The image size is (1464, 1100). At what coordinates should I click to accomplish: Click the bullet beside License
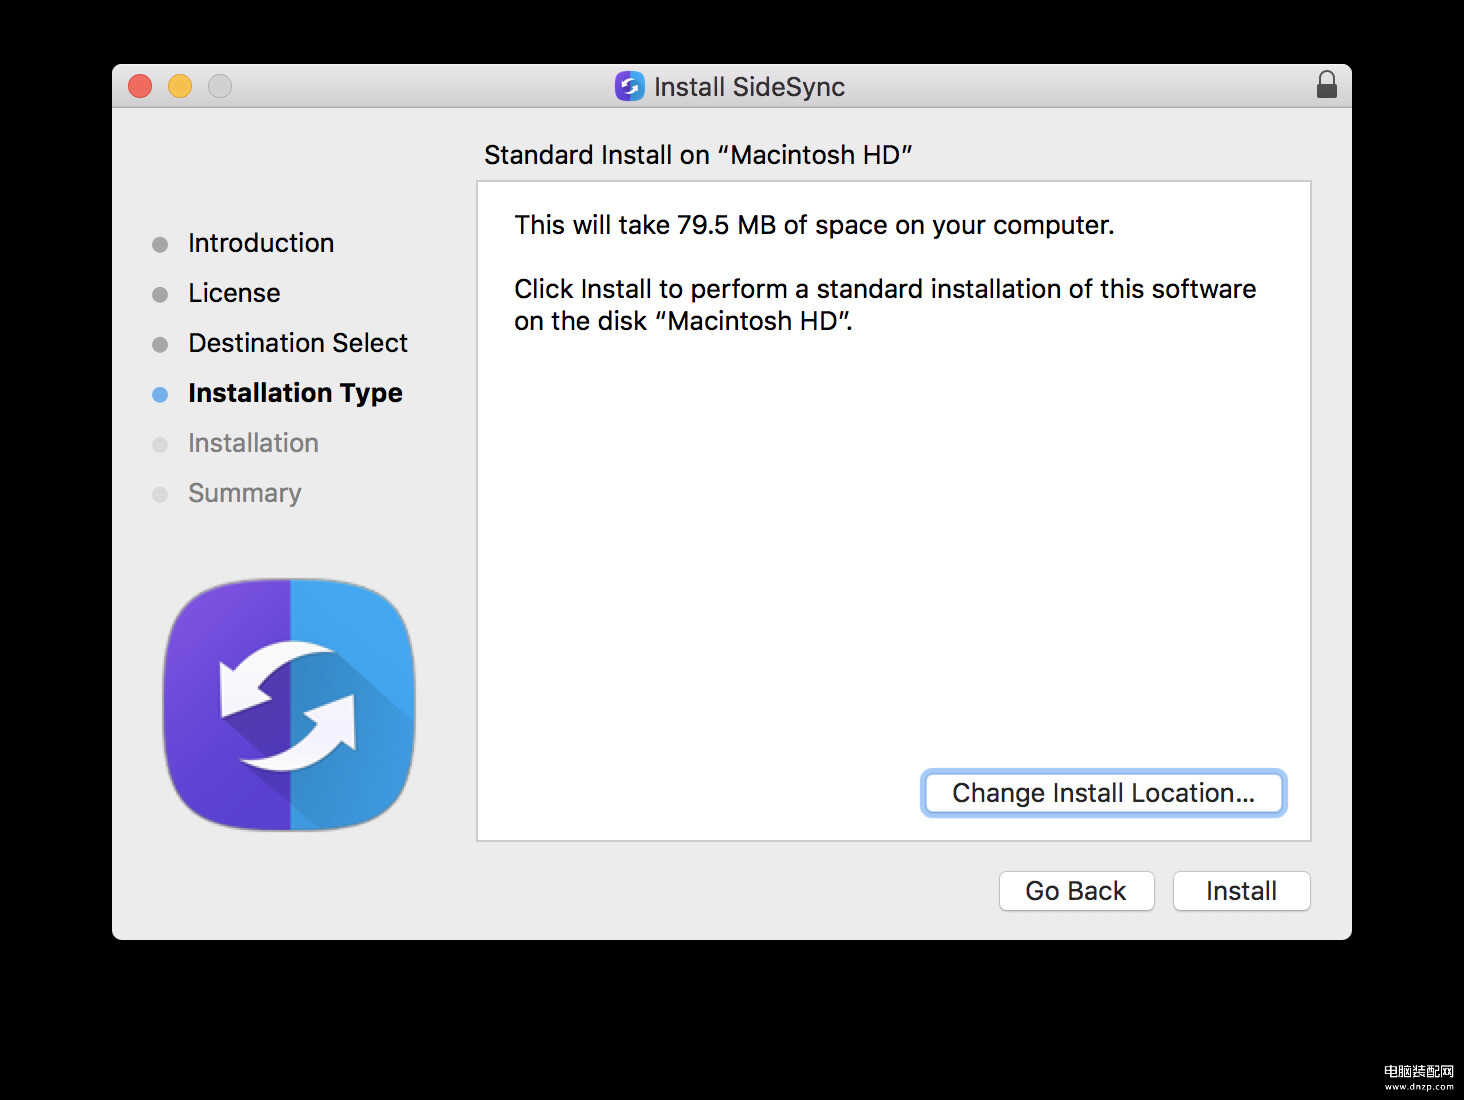point(160,294)
